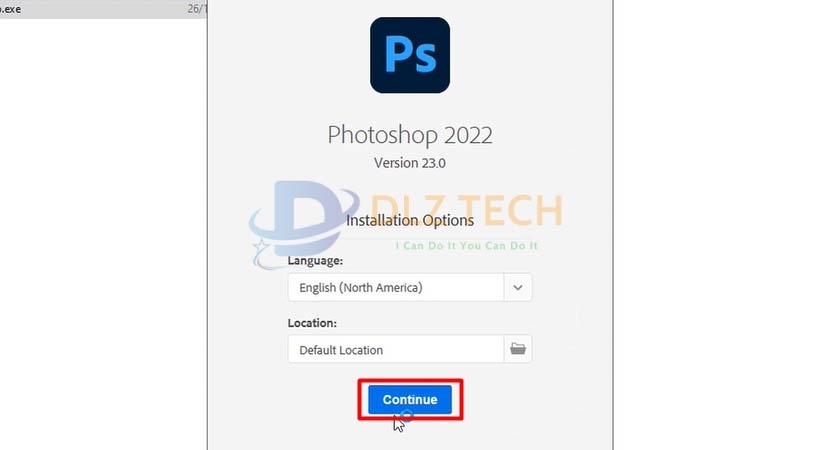Click the Installation Options heading
820x450 pixels.
tap(410, 220)
